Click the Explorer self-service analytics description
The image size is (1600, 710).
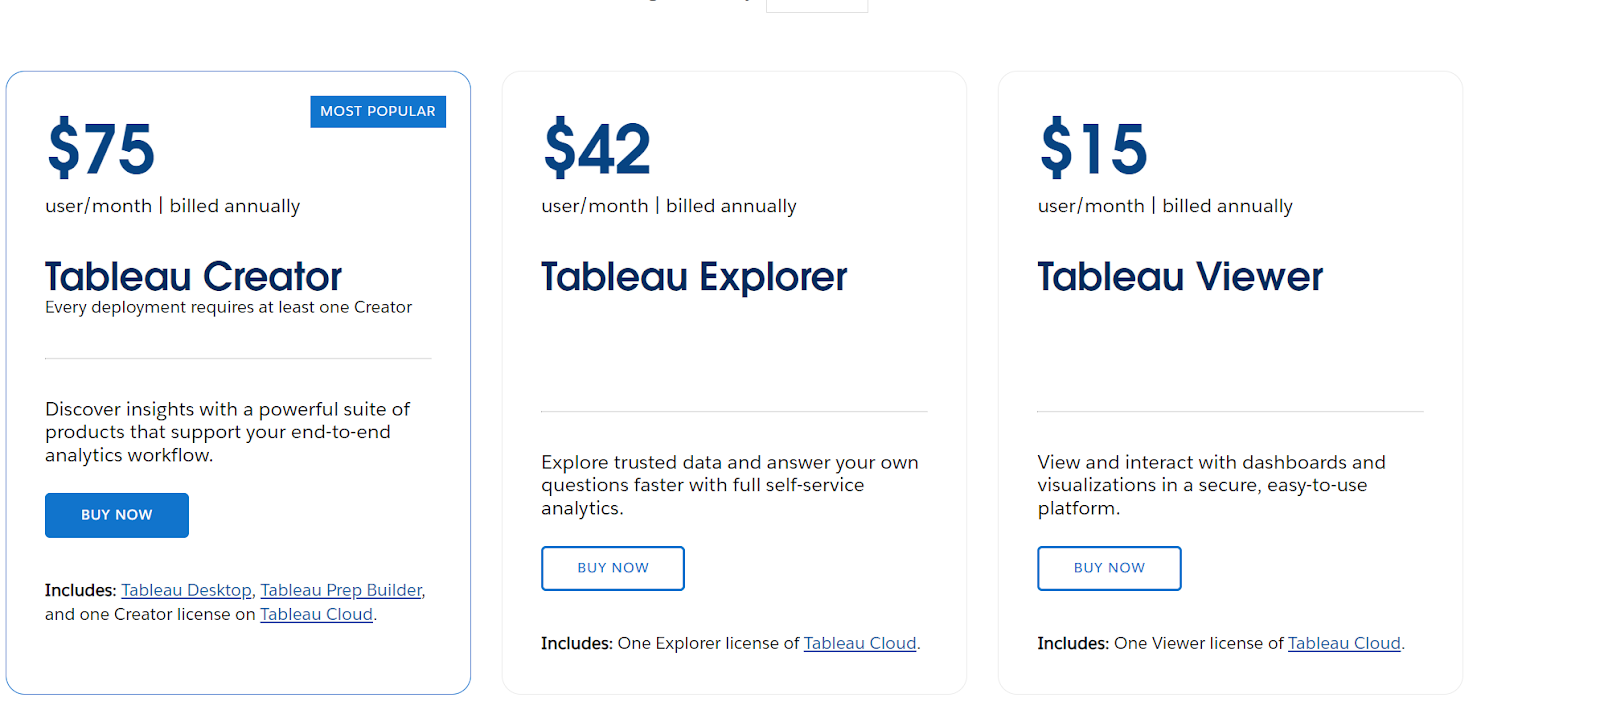(730, 485)
